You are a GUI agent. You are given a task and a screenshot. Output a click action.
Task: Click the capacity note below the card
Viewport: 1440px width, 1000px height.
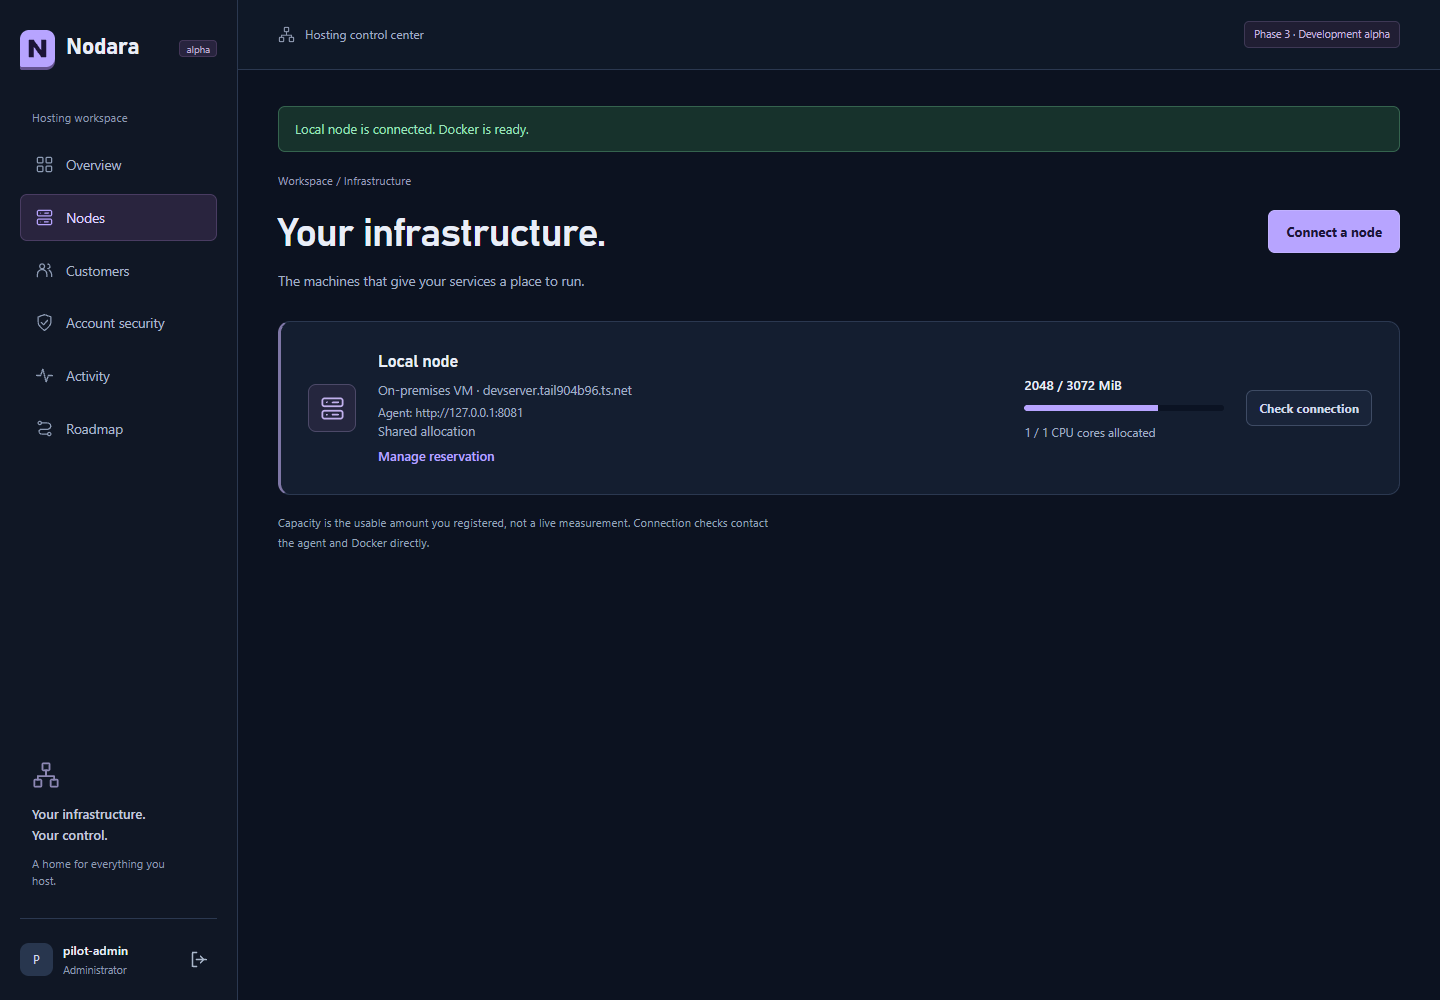(523, 533)
